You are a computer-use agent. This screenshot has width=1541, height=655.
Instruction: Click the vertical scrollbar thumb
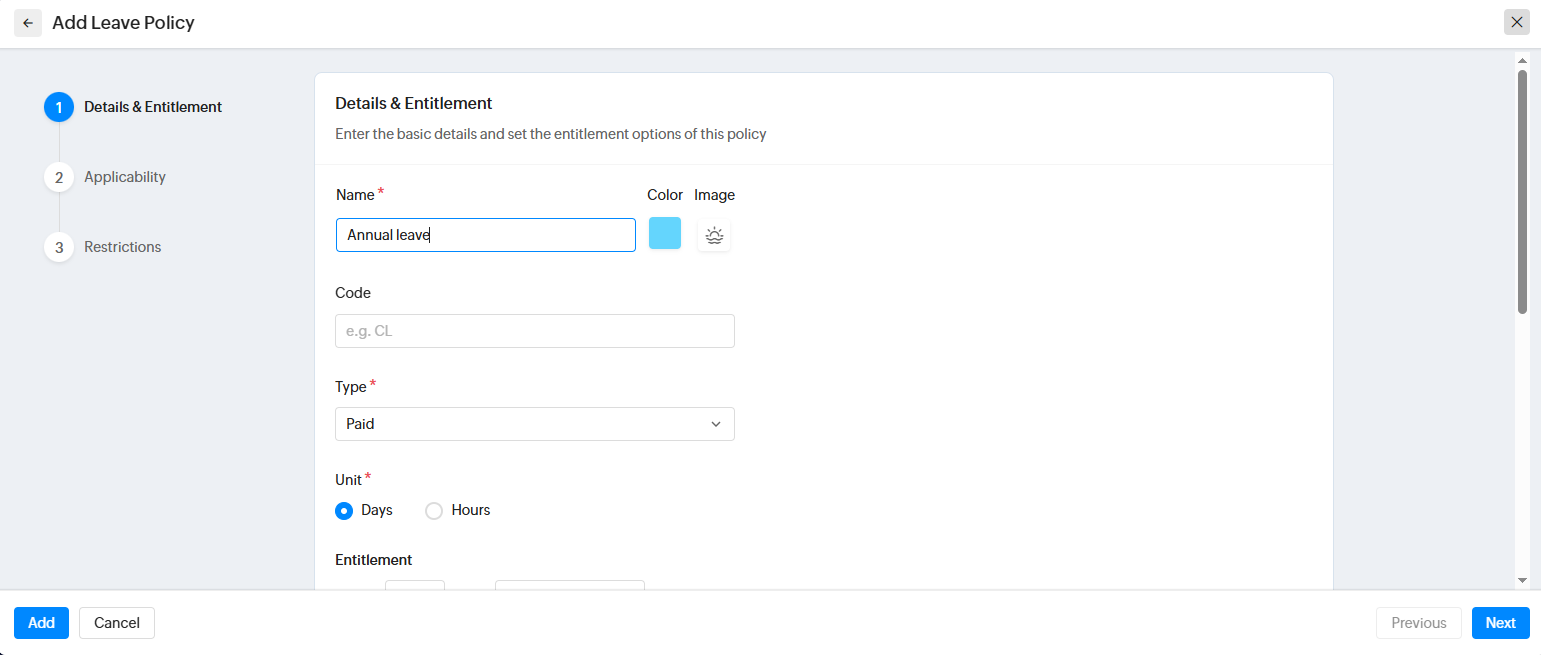(x=1522, y=190)
